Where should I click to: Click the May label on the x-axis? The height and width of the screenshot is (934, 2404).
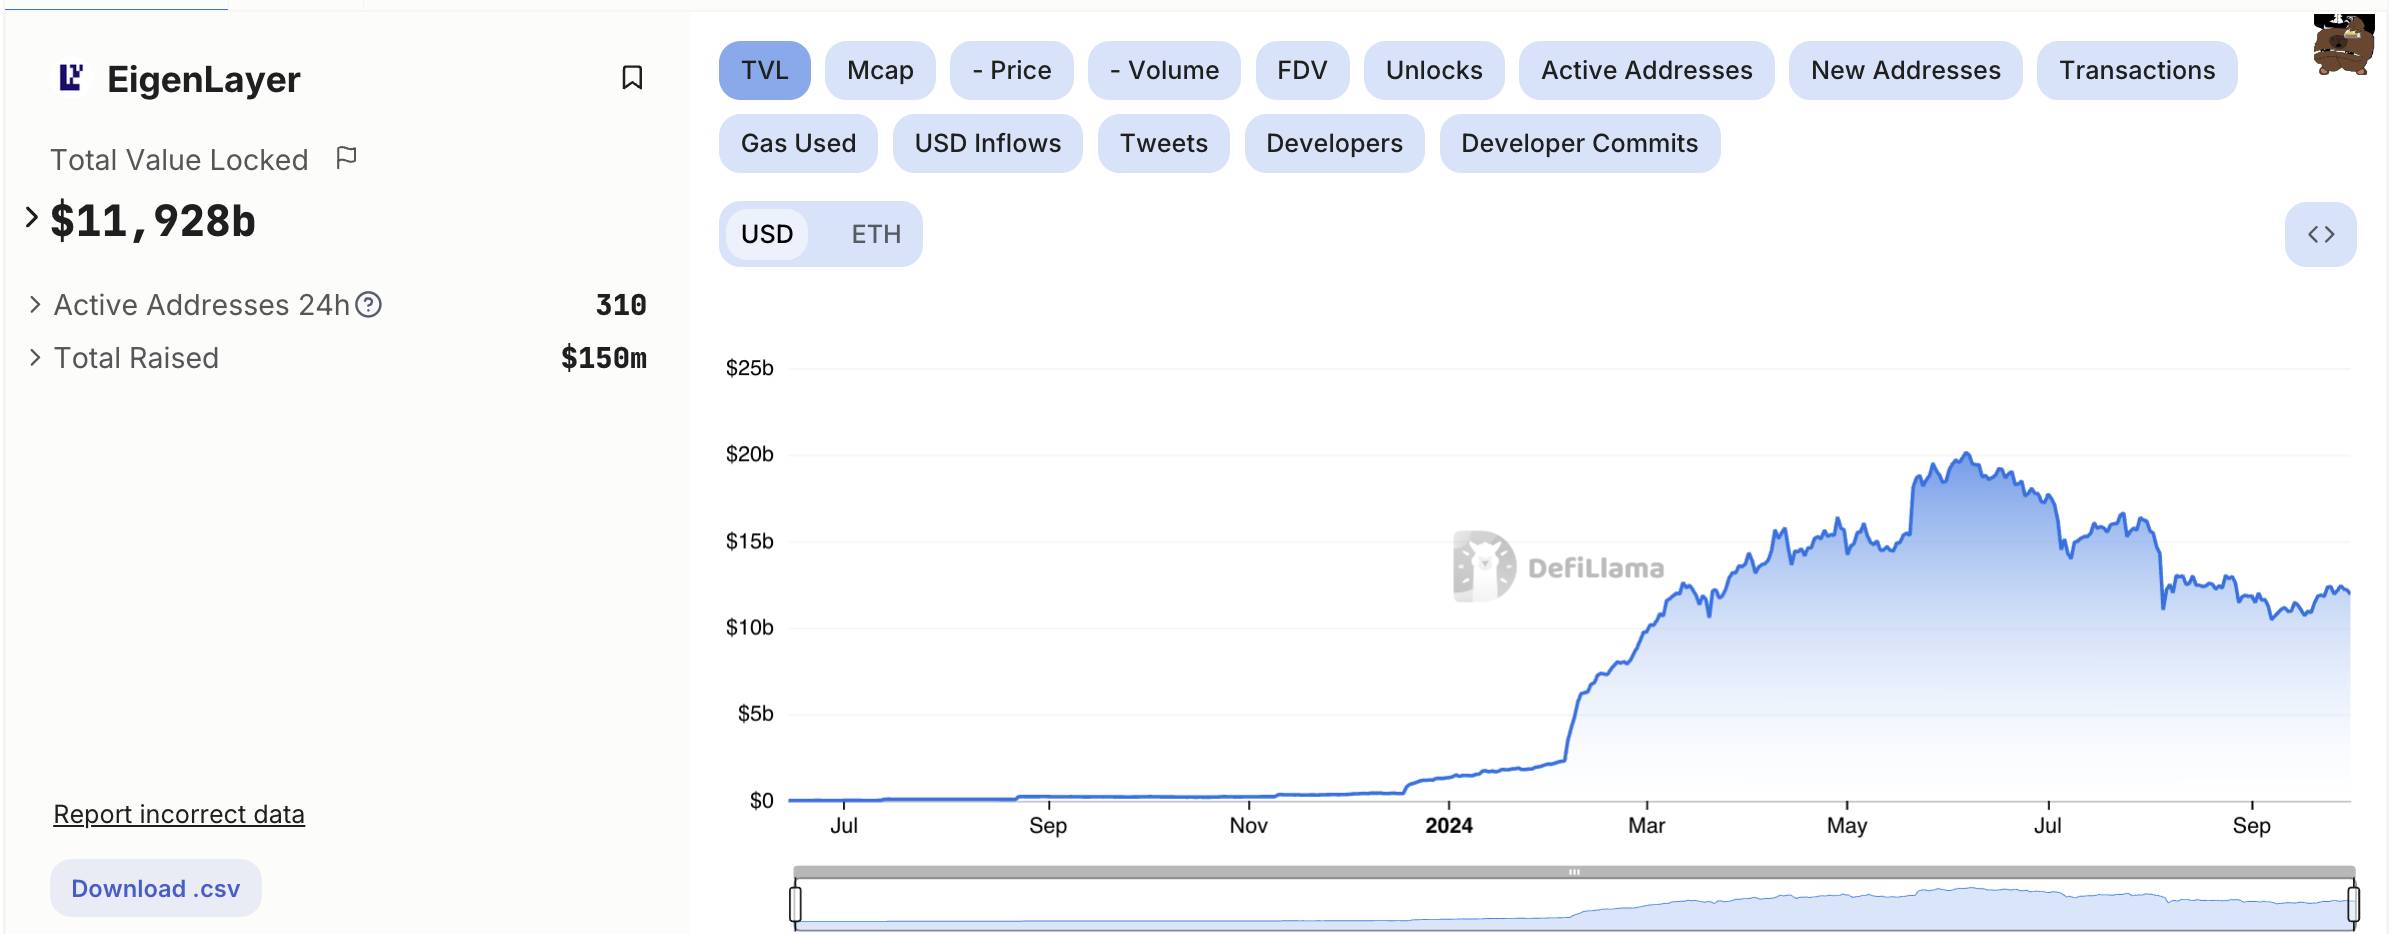coord(1847,825)
